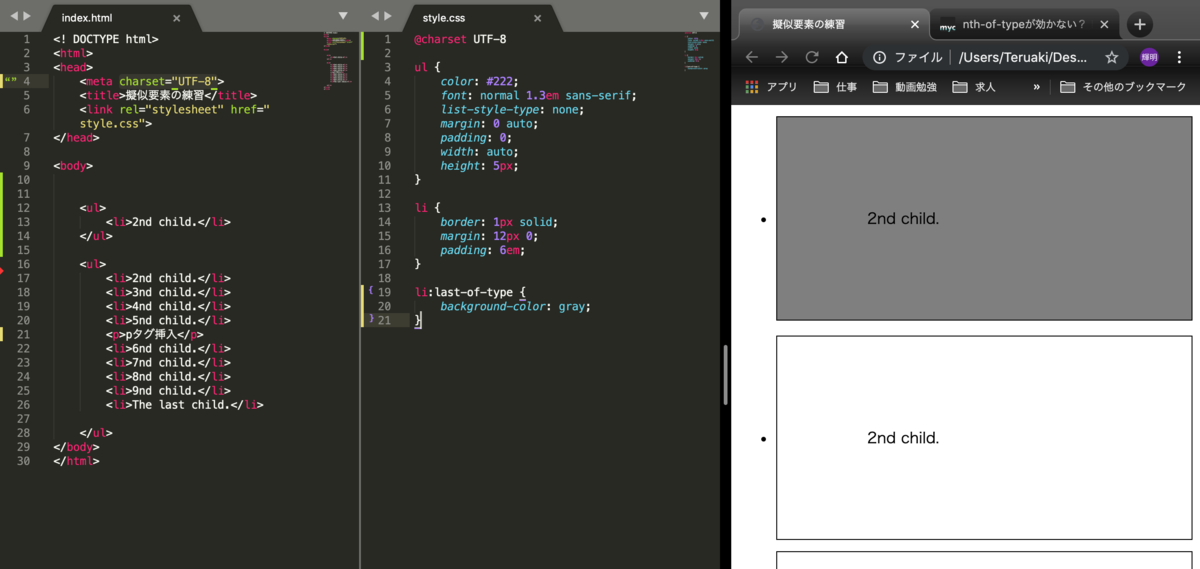Click <li>4nd child.</li> code line
1200x569 pixels.
[x=168, y=306]
